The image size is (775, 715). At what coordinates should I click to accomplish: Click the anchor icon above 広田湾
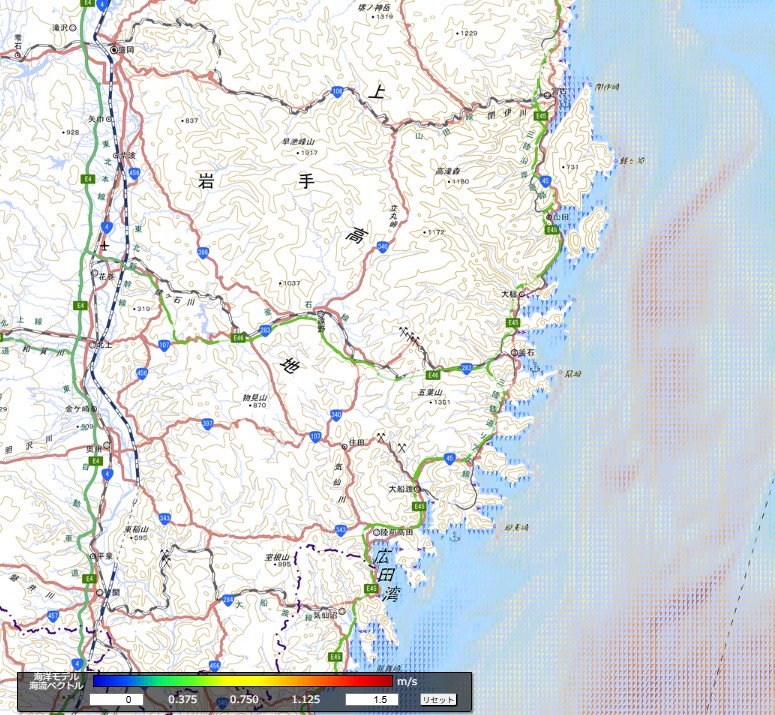[x=453, y=537]
